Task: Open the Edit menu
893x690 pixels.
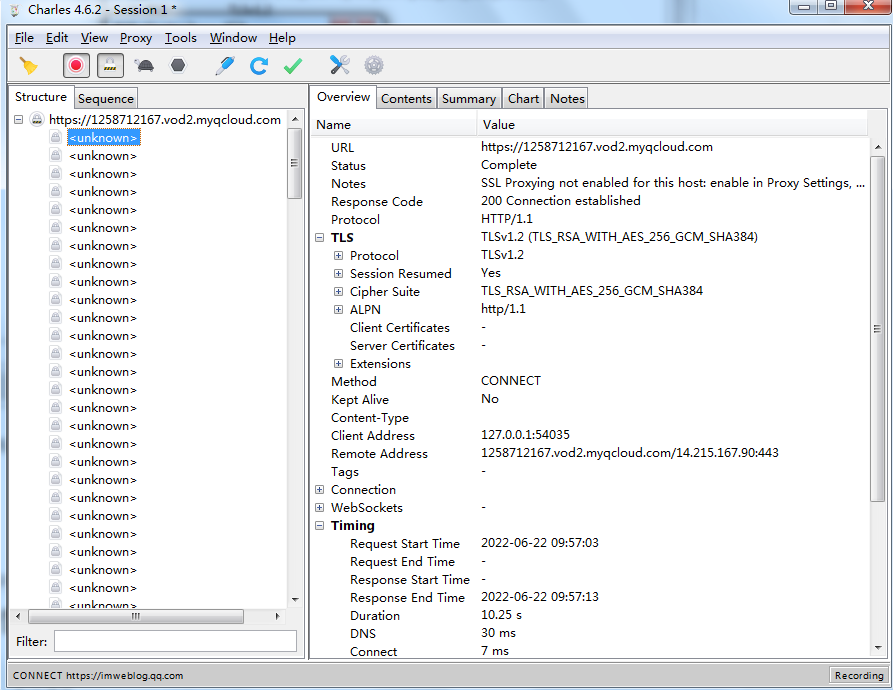Action: 57,38
